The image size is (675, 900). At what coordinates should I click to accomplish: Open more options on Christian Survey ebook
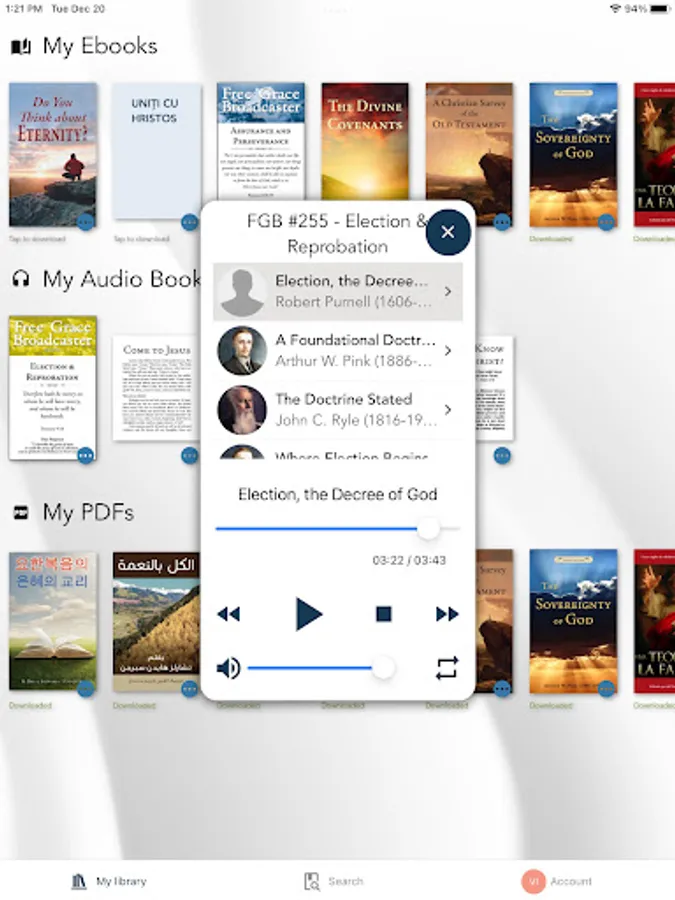502,222
